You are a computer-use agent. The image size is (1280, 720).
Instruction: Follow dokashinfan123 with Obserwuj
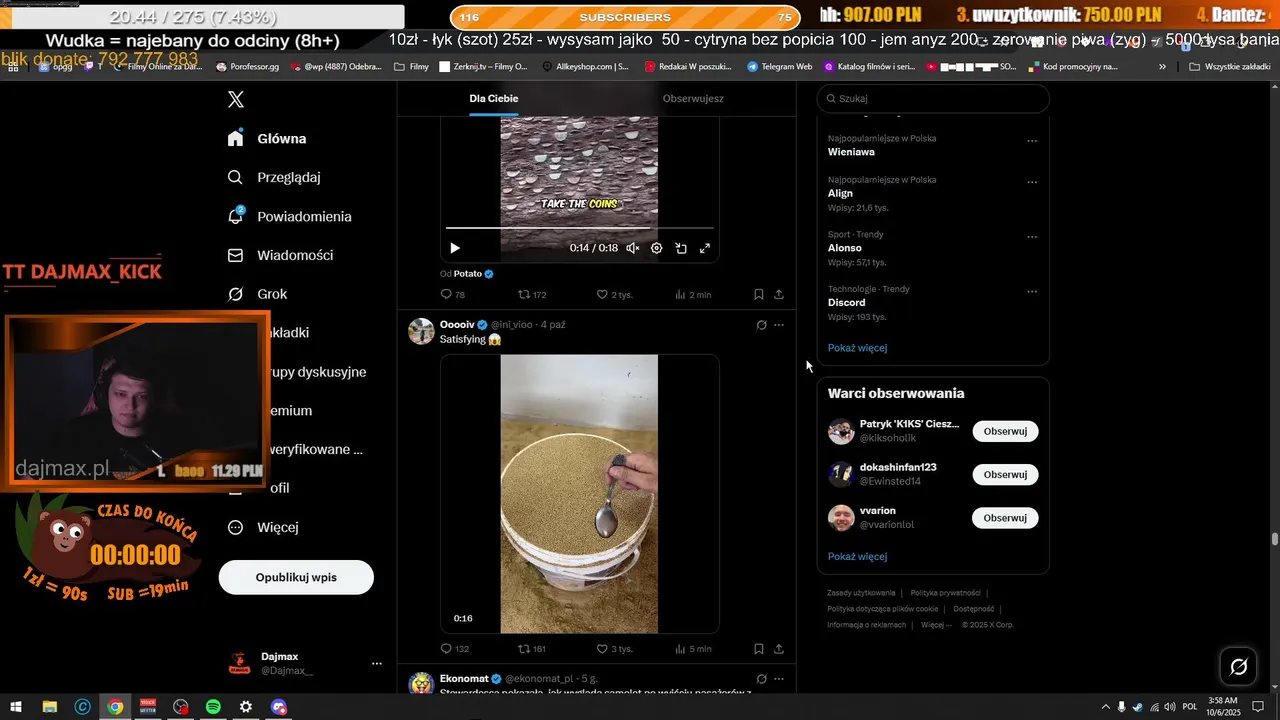coord(1005,474)
